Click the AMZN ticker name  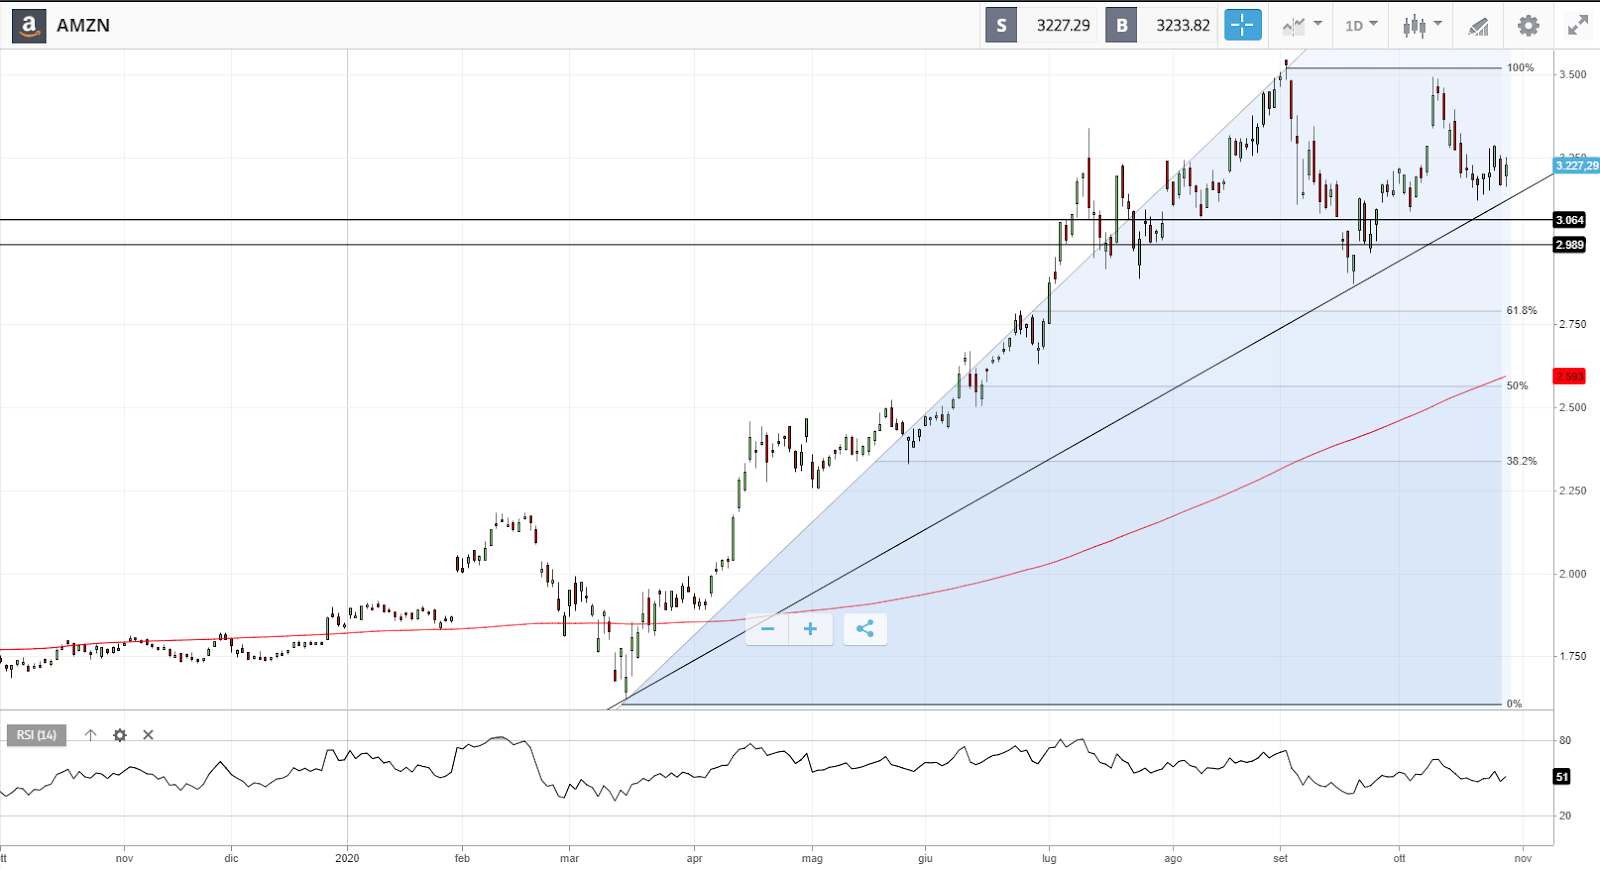[x=83, y=26]
